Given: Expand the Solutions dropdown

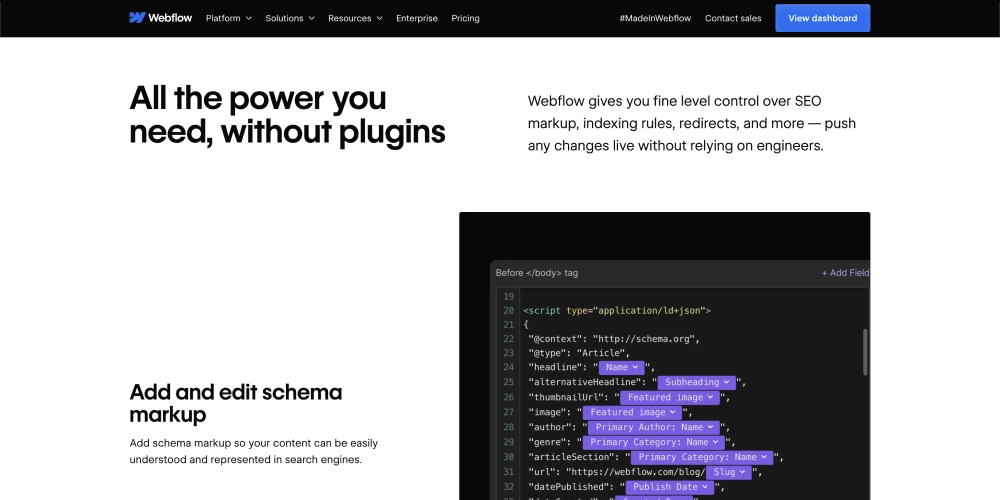Looking at the screenshot, I should coord(290,18).
